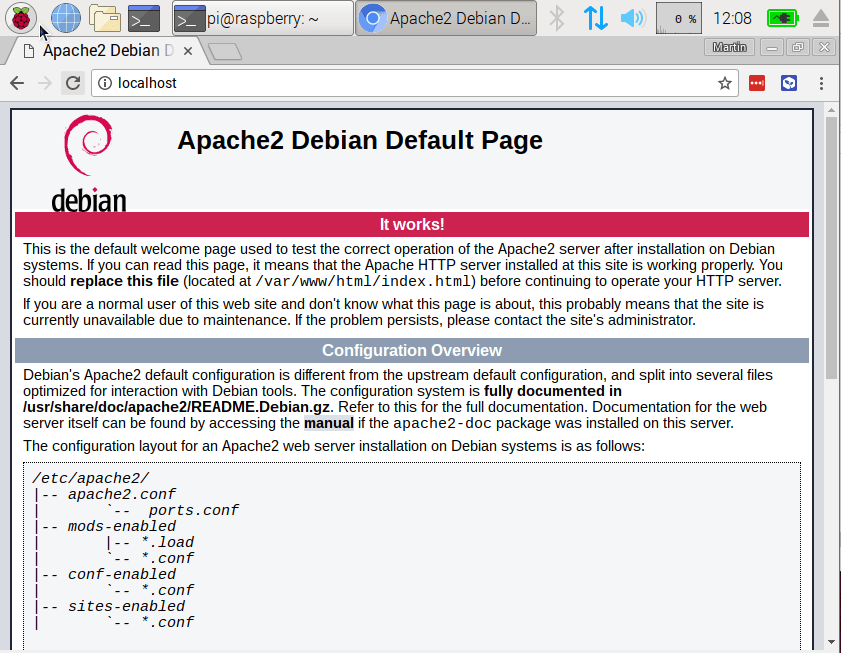841x653 pixels.
Task: Open the Raspberry Pi main menu
Action: click(21, 18)
